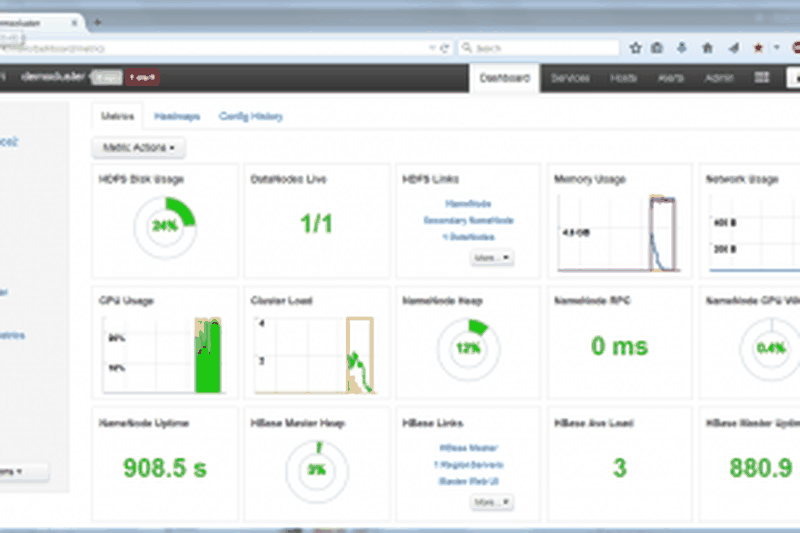
Task: Open the URL history dropdown arrow
Action: tap(432, 48)
